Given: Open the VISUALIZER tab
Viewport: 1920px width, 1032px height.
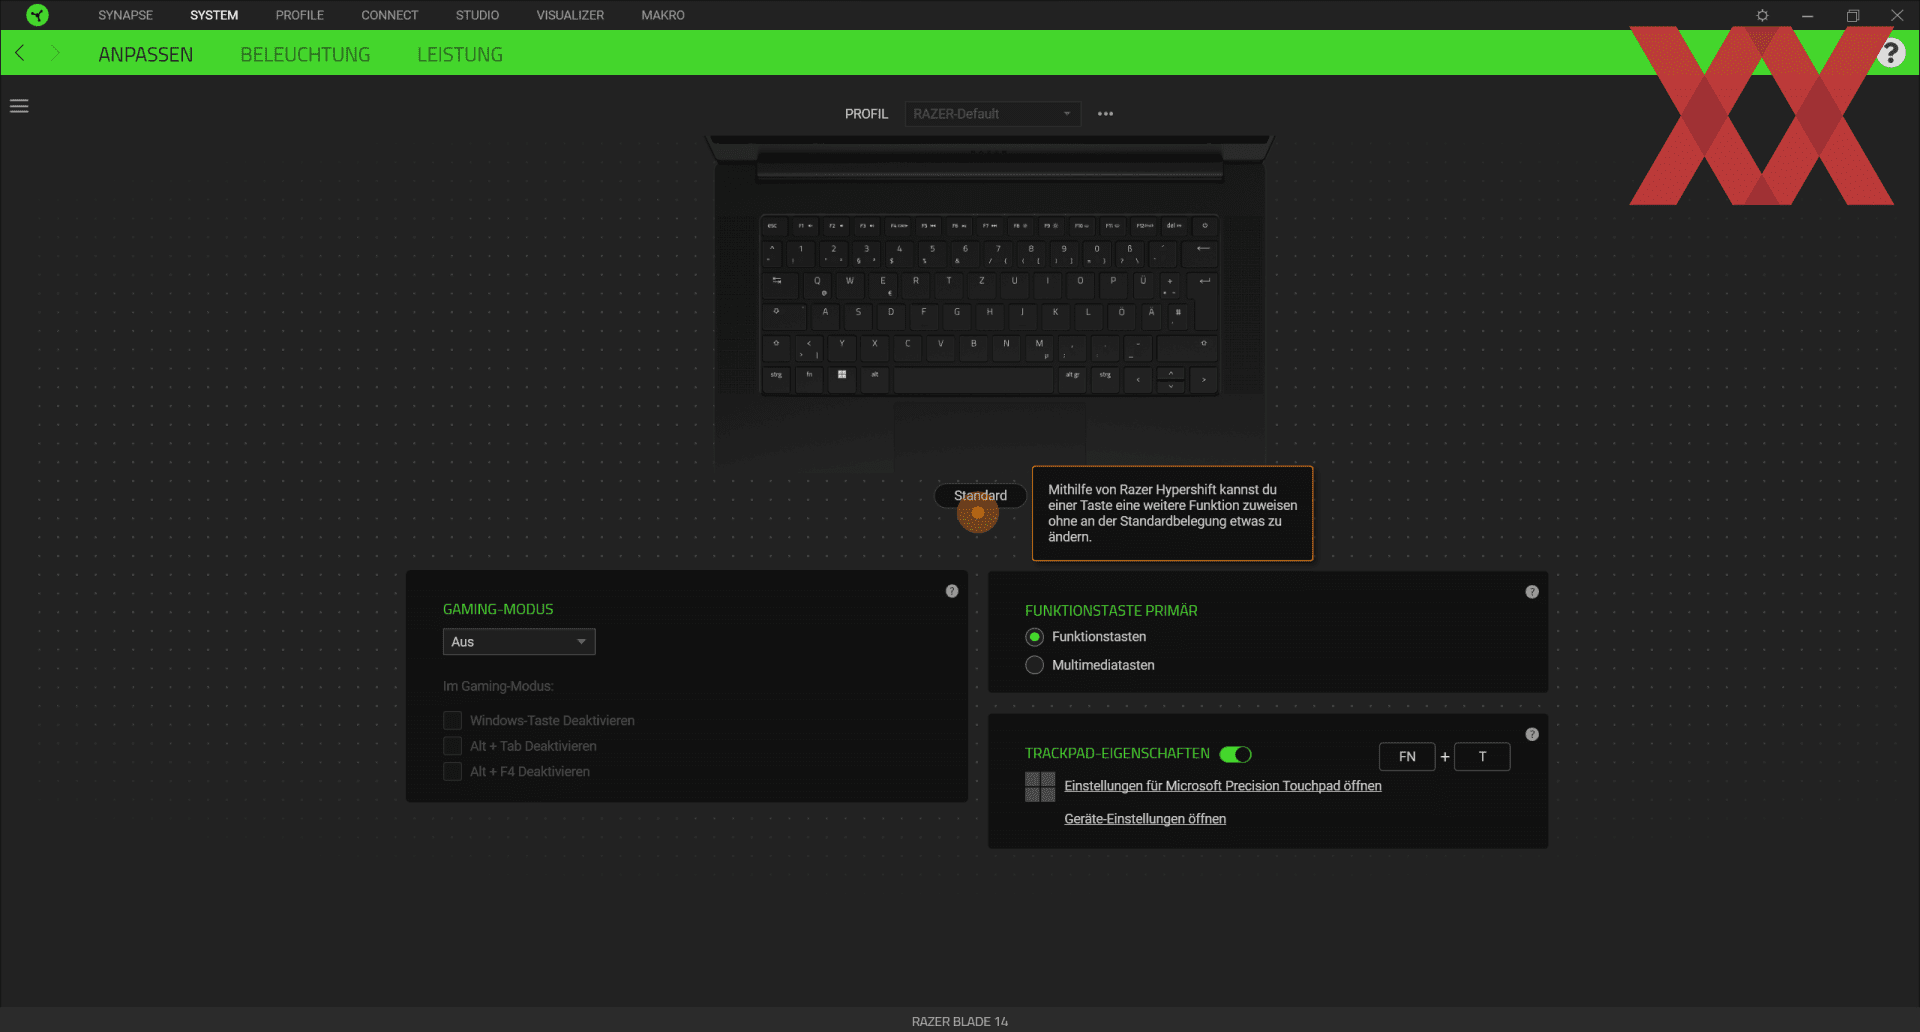Looking at the screenshot, I should point(570,15).
